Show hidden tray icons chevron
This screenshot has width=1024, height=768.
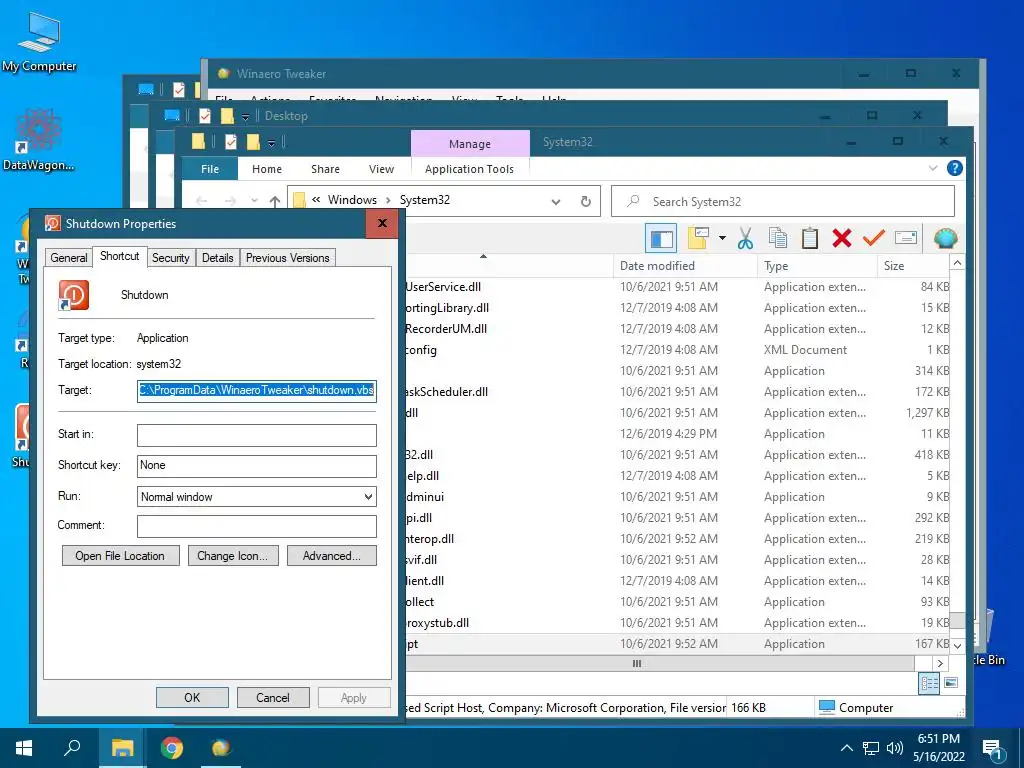pos(846,748)
